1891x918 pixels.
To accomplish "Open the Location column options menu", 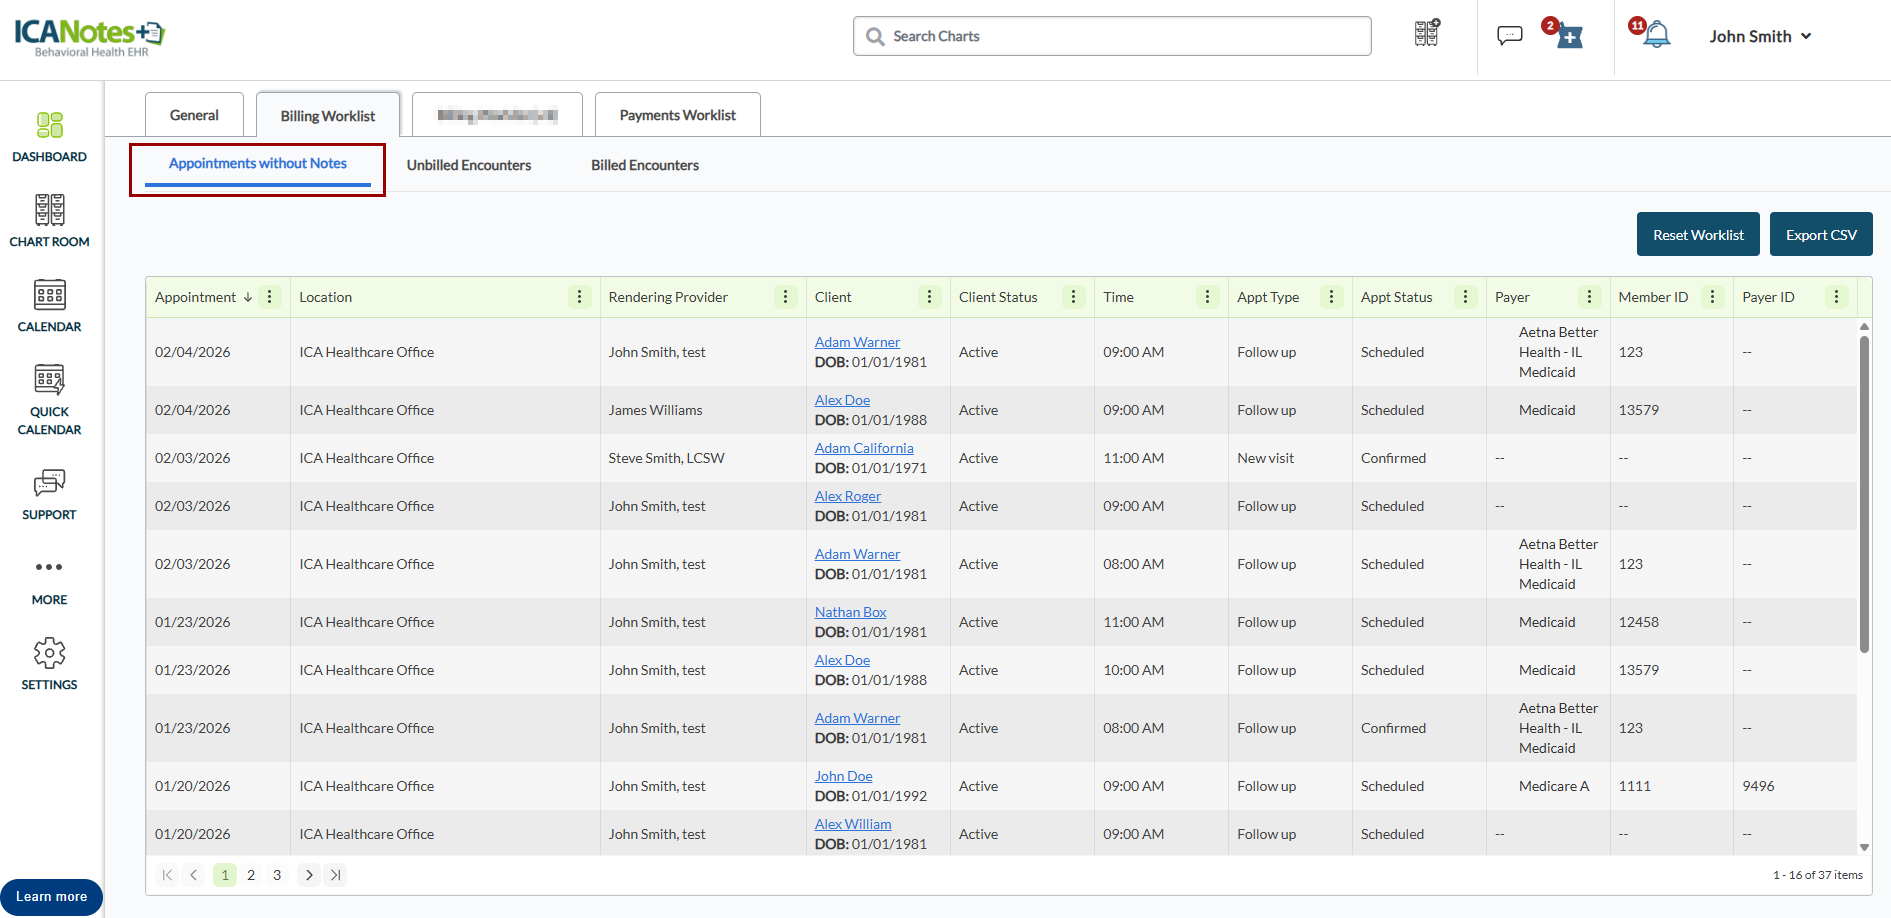I will (x=579, y=297).
